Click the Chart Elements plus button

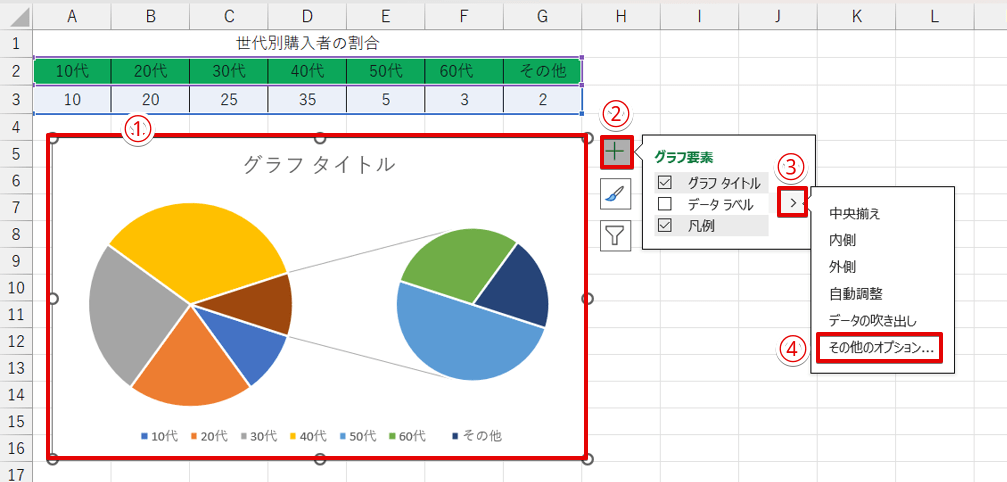pyautogui.click(x=616, y=153)
